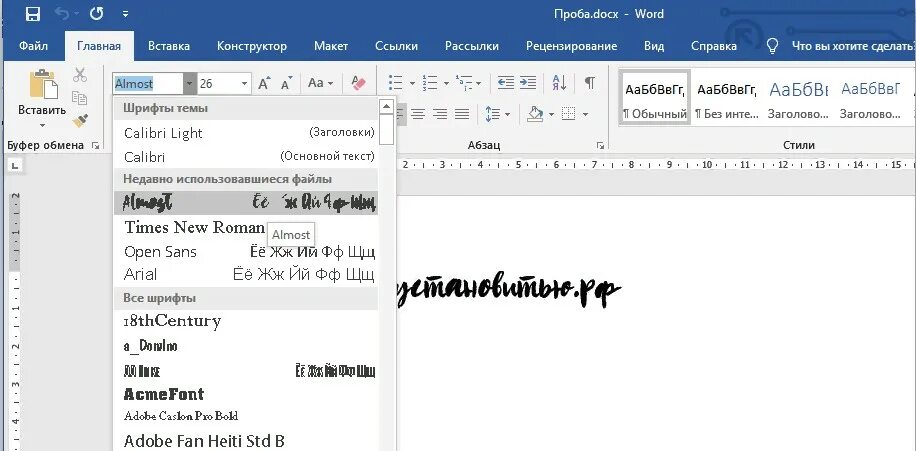Click the lightbulb Tell Me icon

click(x=772, y=46)
